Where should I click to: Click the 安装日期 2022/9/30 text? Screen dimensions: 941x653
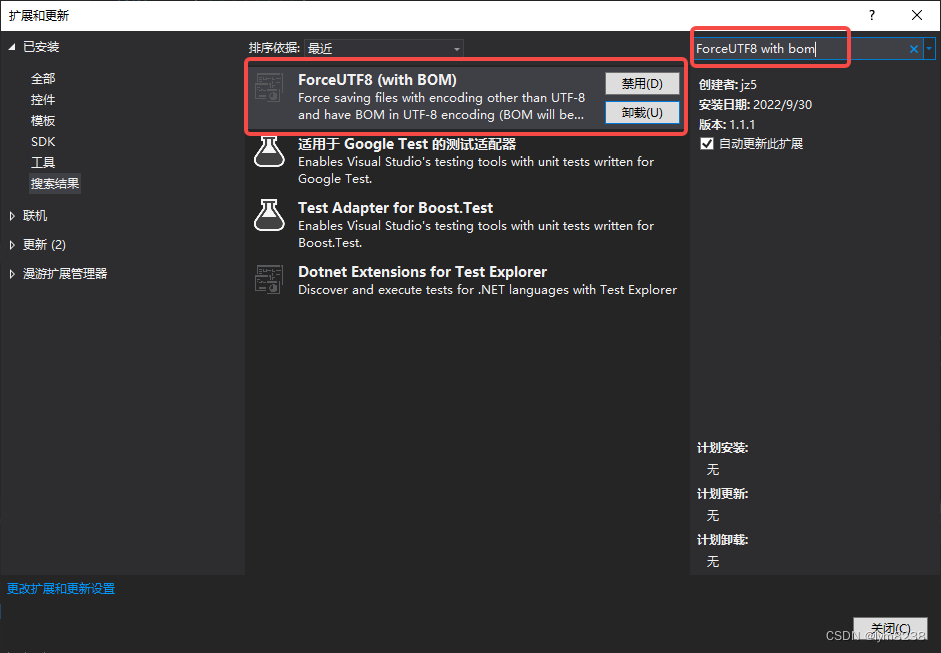tap(755, 104)
